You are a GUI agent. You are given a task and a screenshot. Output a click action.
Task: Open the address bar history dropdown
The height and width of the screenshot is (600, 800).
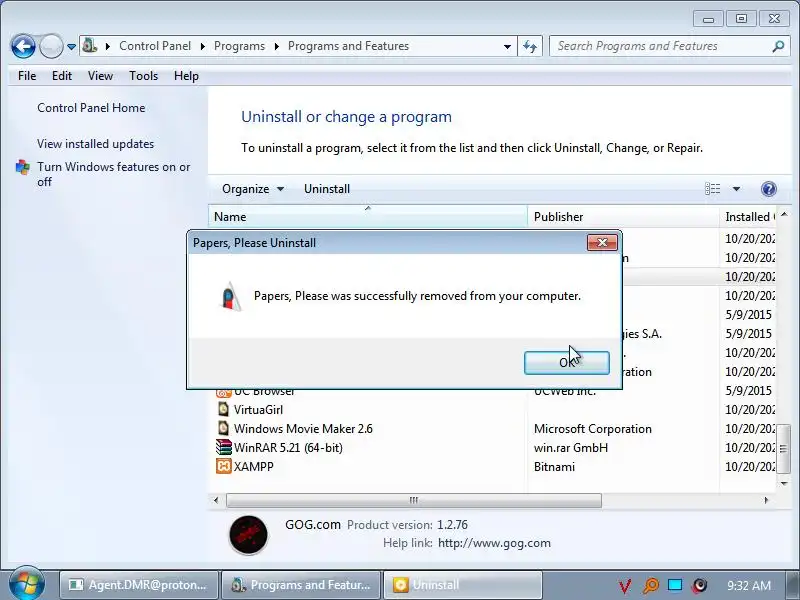[x=507, y=46]
